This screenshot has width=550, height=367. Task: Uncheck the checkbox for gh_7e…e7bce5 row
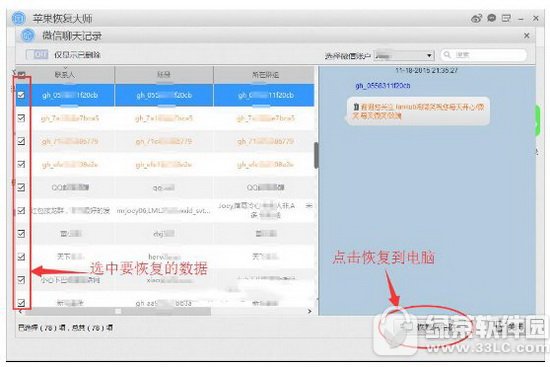point(21,118)
